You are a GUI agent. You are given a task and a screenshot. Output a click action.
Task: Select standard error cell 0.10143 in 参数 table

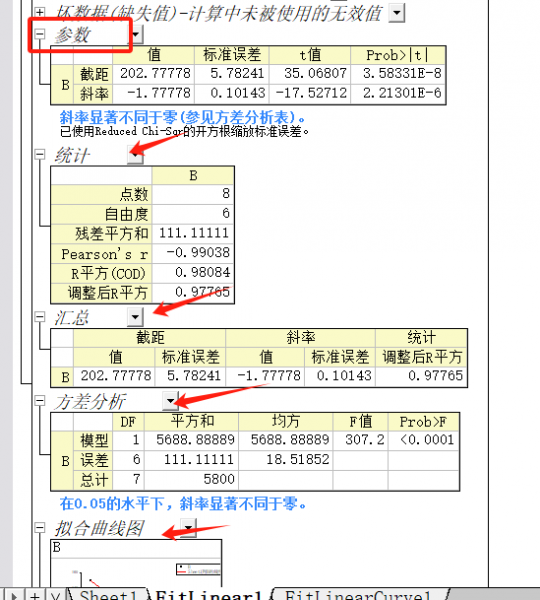coord(232,93)
